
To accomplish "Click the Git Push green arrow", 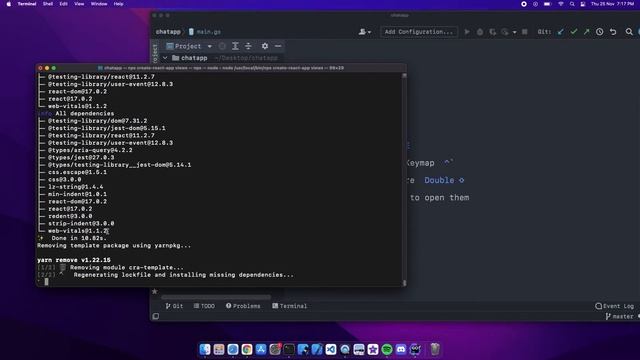I will tap(587, 32).
